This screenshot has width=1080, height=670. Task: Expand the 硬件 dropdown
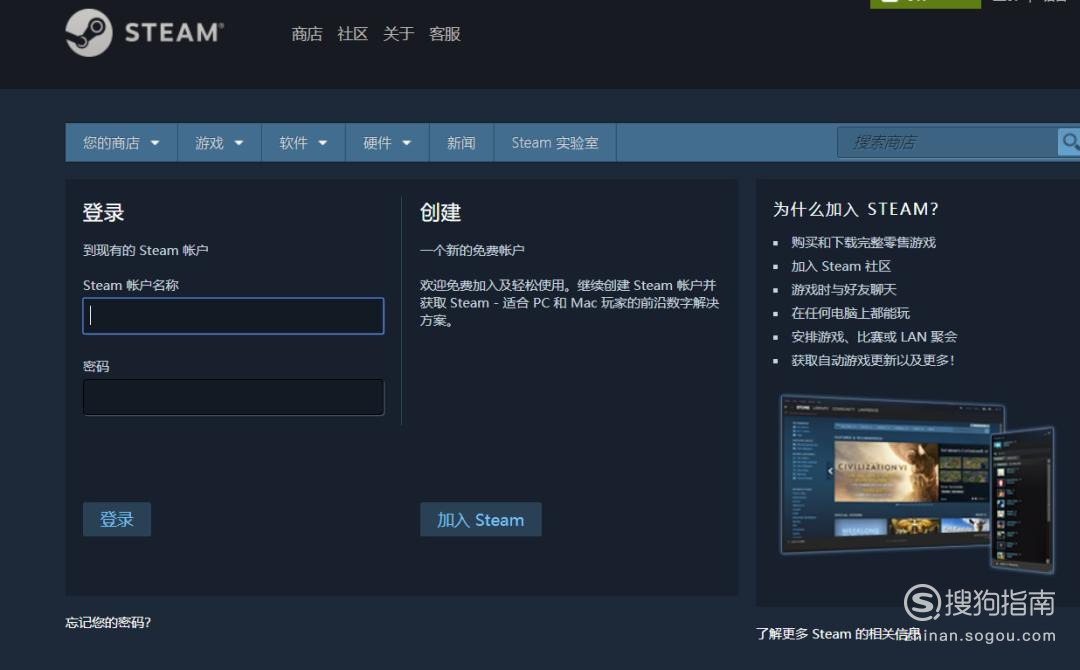click(x=387, y=143)
